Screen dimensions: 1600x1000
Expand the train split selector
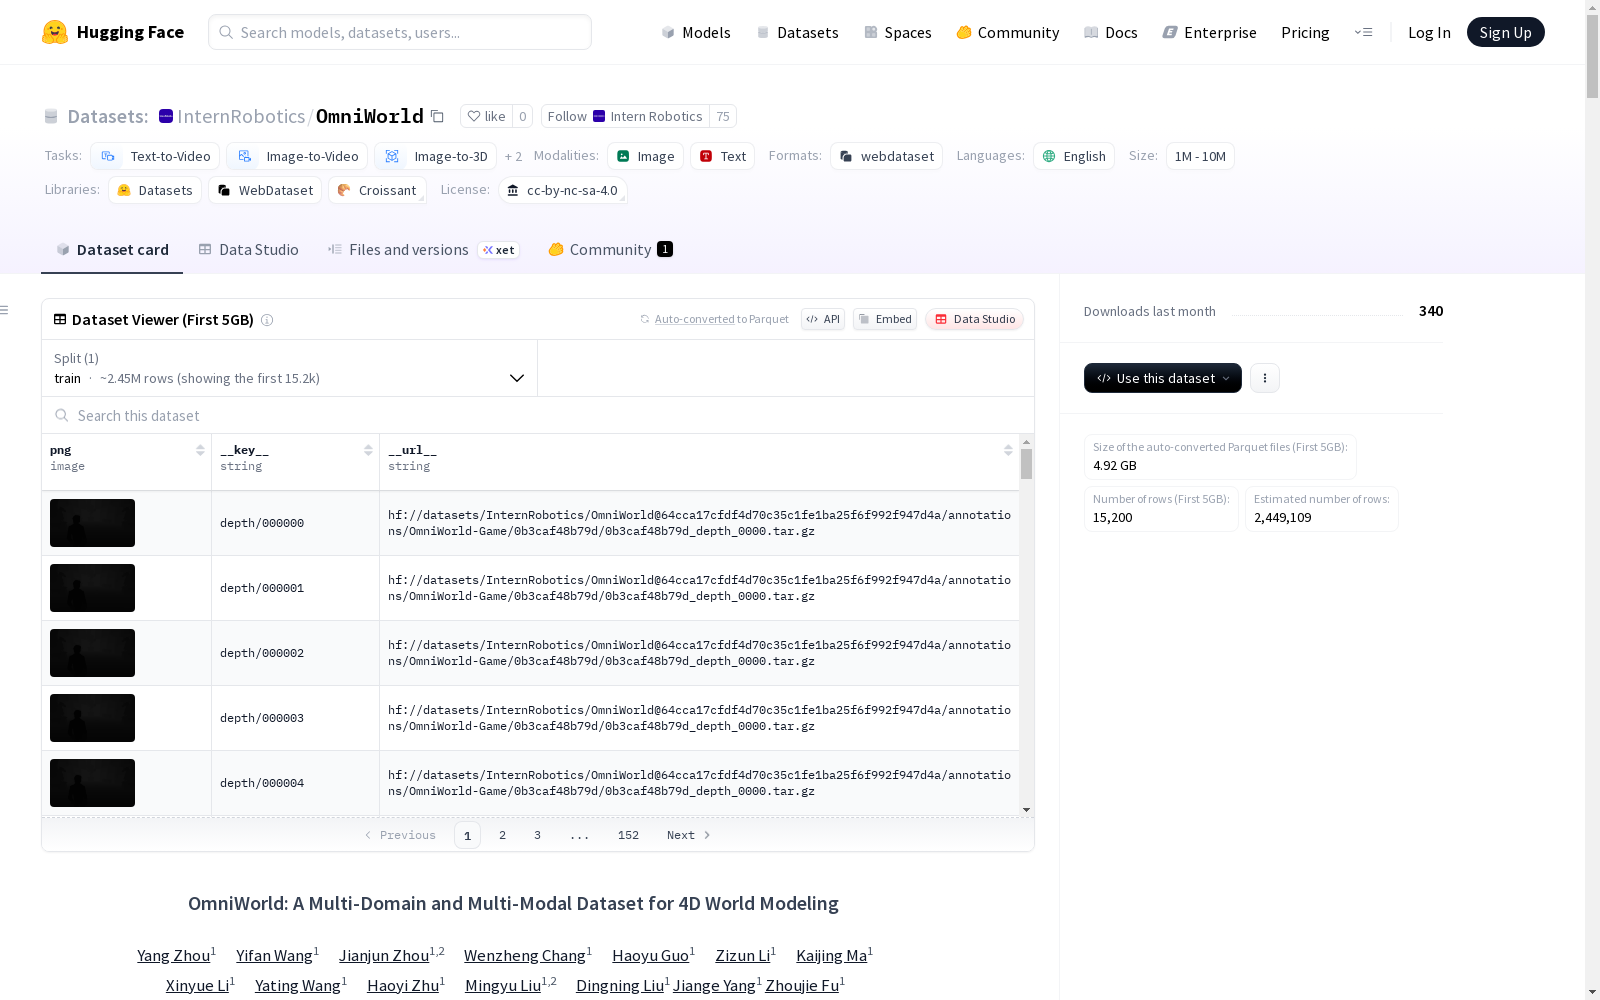coord(290,368)
